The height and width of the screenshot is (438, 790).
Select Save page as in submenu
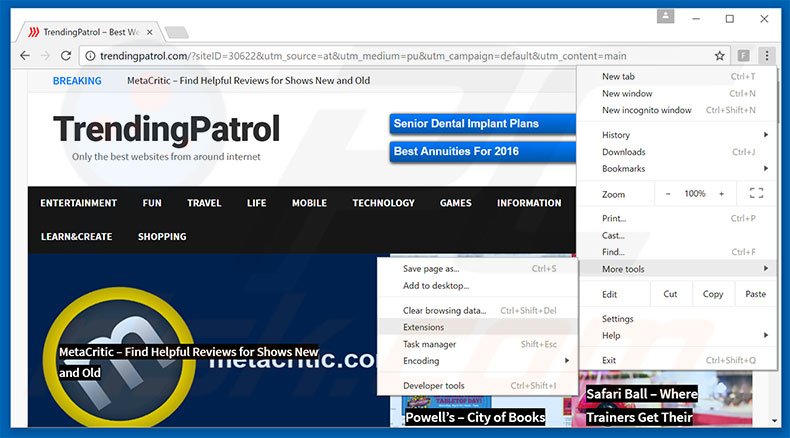[x=477, y=269]
